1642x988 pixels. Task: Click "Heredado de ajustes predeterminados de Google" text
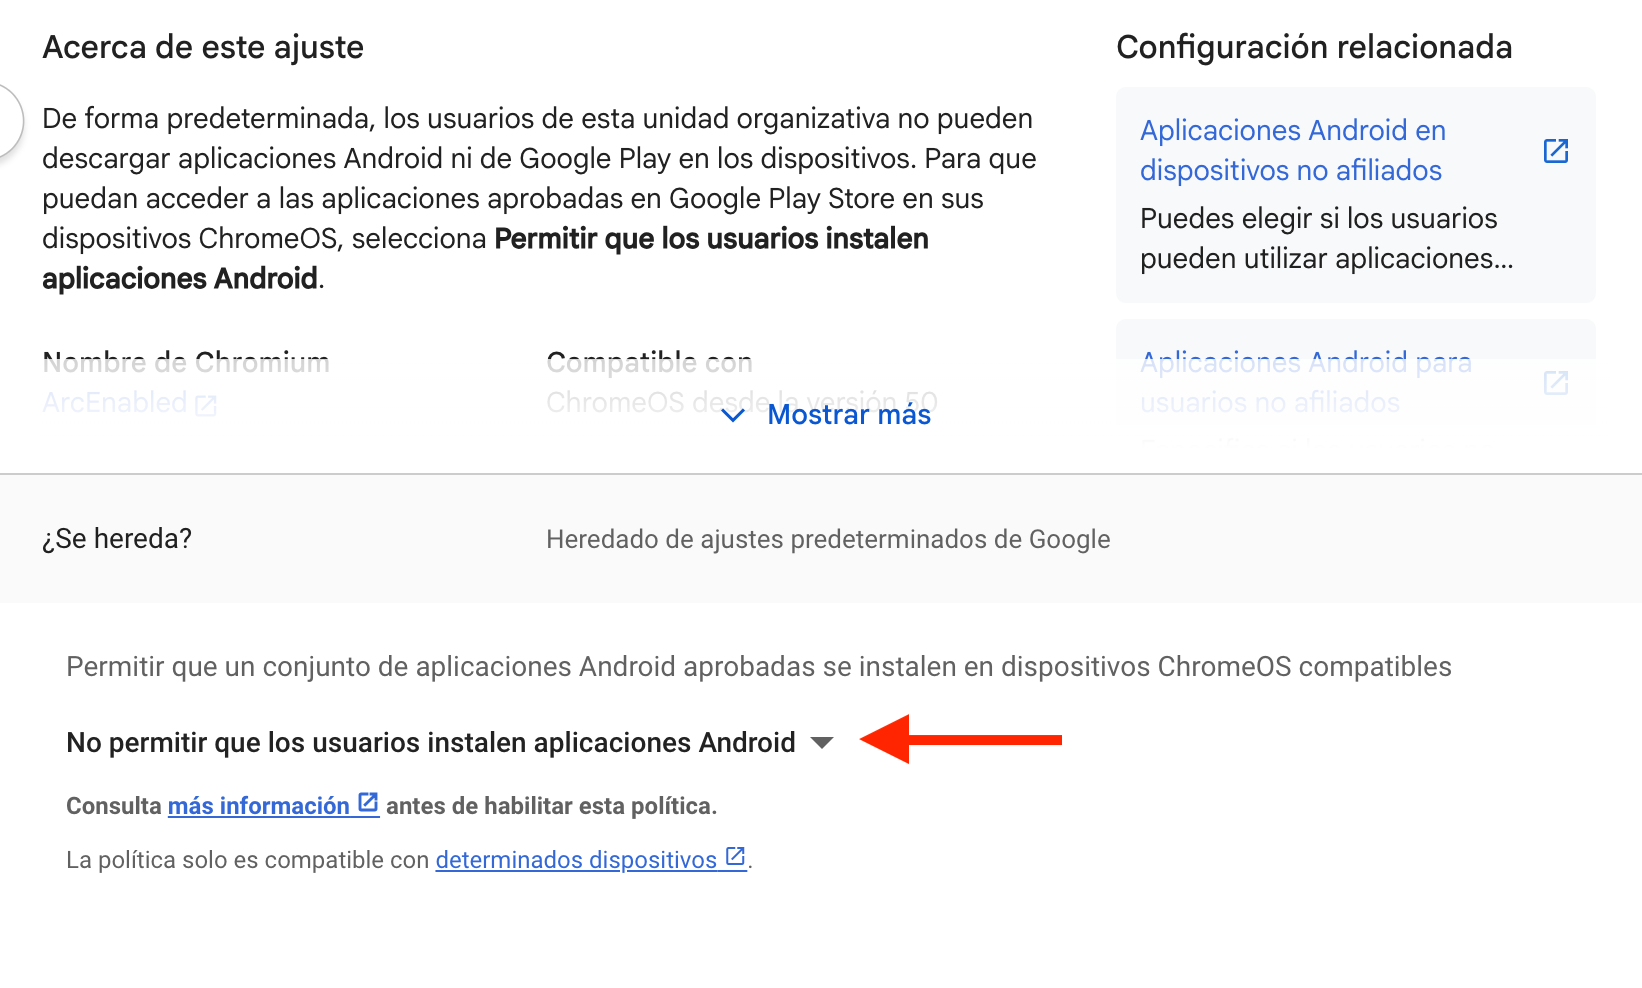coord(827,540)
